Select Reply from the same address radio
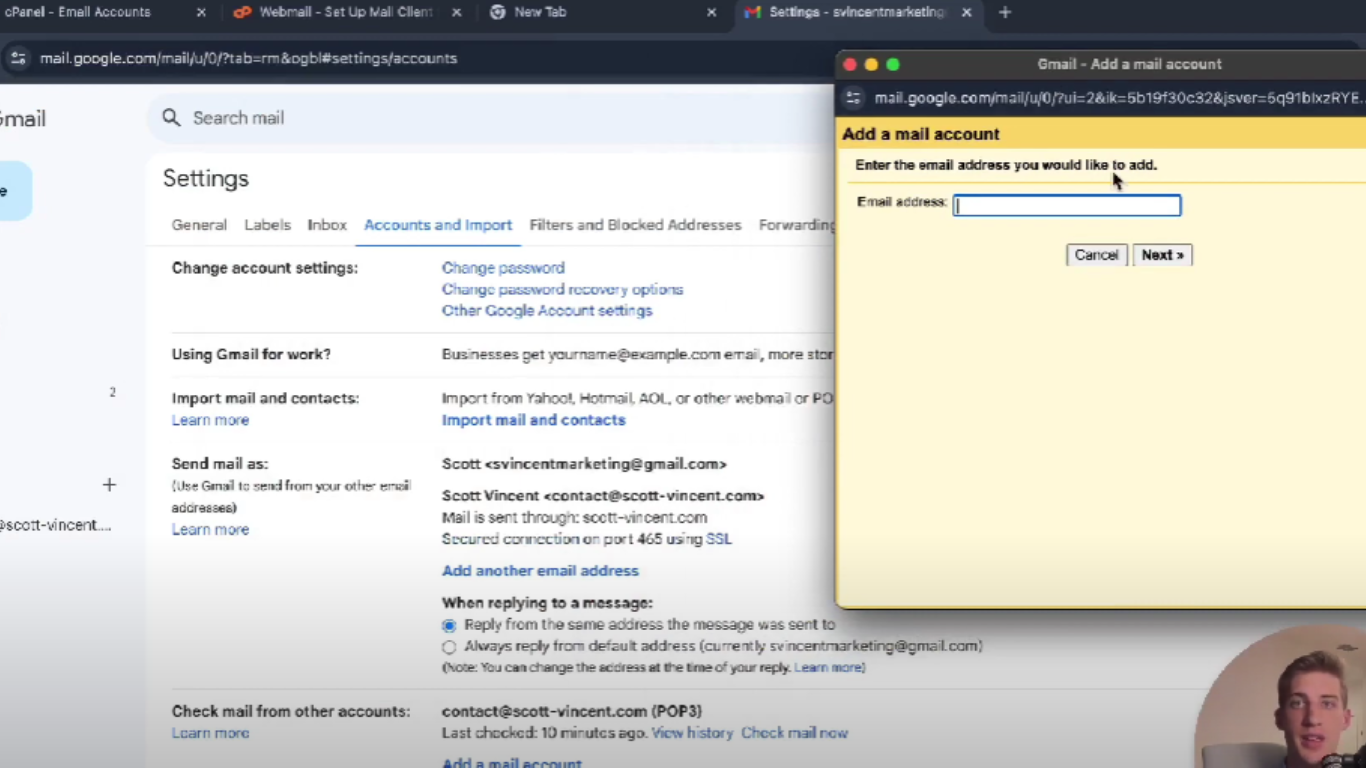Viewport: 1366px width, 768px height. (449, 625)
